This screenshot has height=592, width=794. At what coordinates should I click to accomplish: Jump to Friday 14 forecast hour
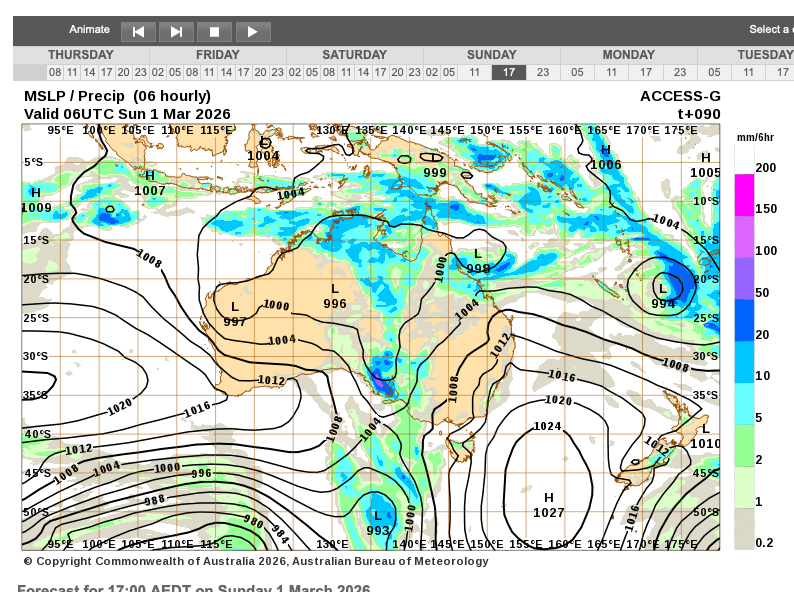click(226, 72)
